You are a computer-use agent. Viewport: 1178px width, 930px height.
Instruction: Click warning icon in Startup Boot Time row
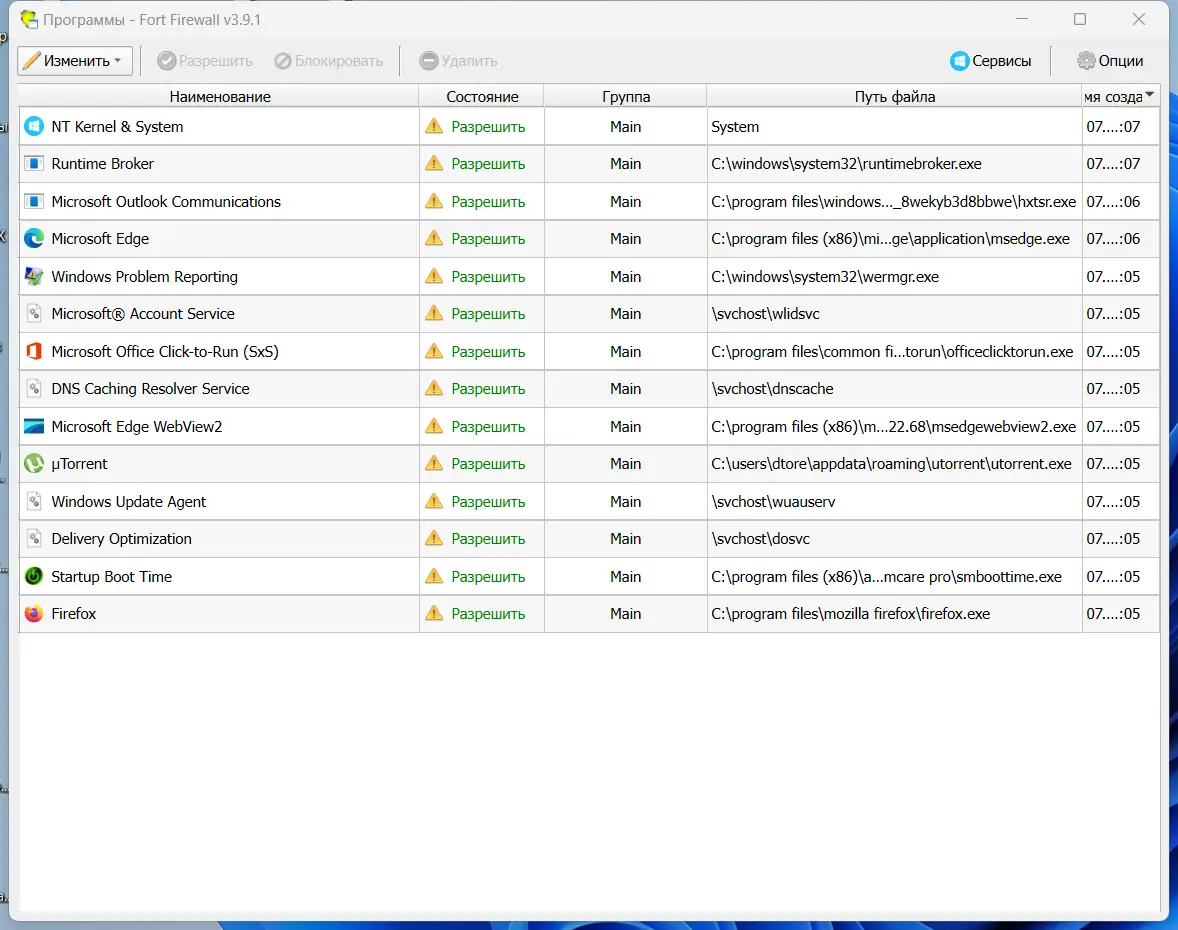coord(433,576)
